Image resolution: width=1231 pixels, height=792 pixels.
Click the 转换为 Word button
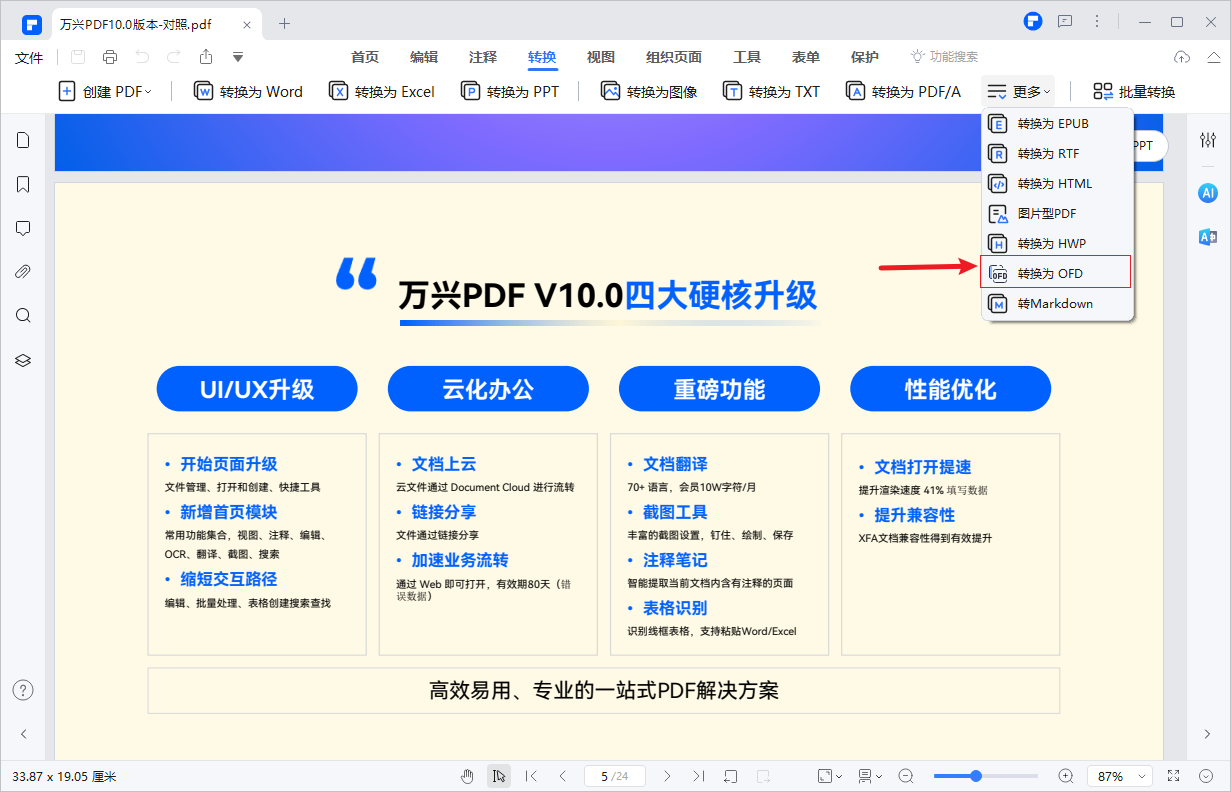pos(248,91)
